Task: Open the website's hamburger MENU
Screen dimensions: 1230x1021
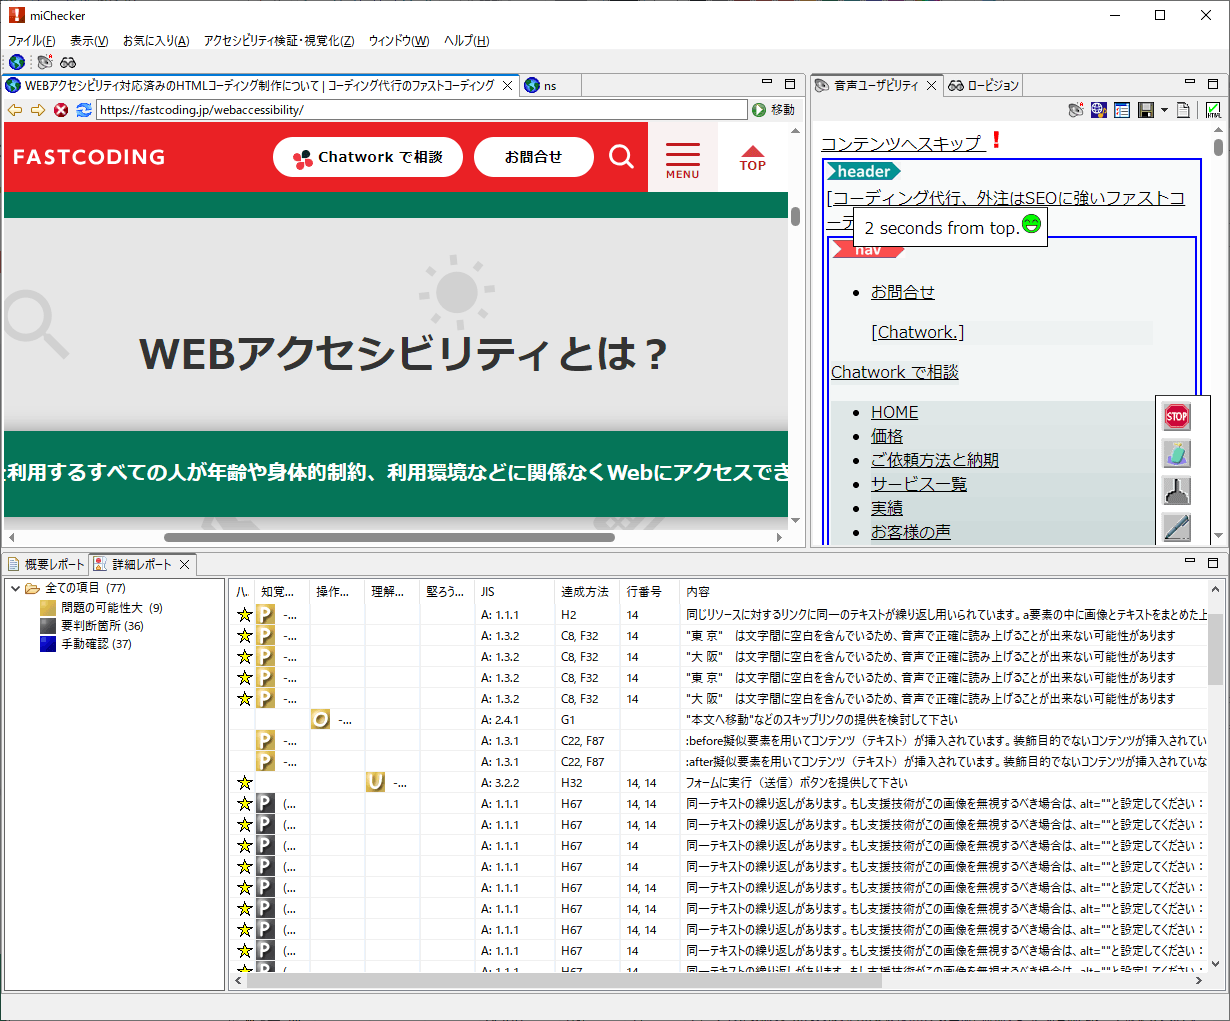Action: coord(682,158)
